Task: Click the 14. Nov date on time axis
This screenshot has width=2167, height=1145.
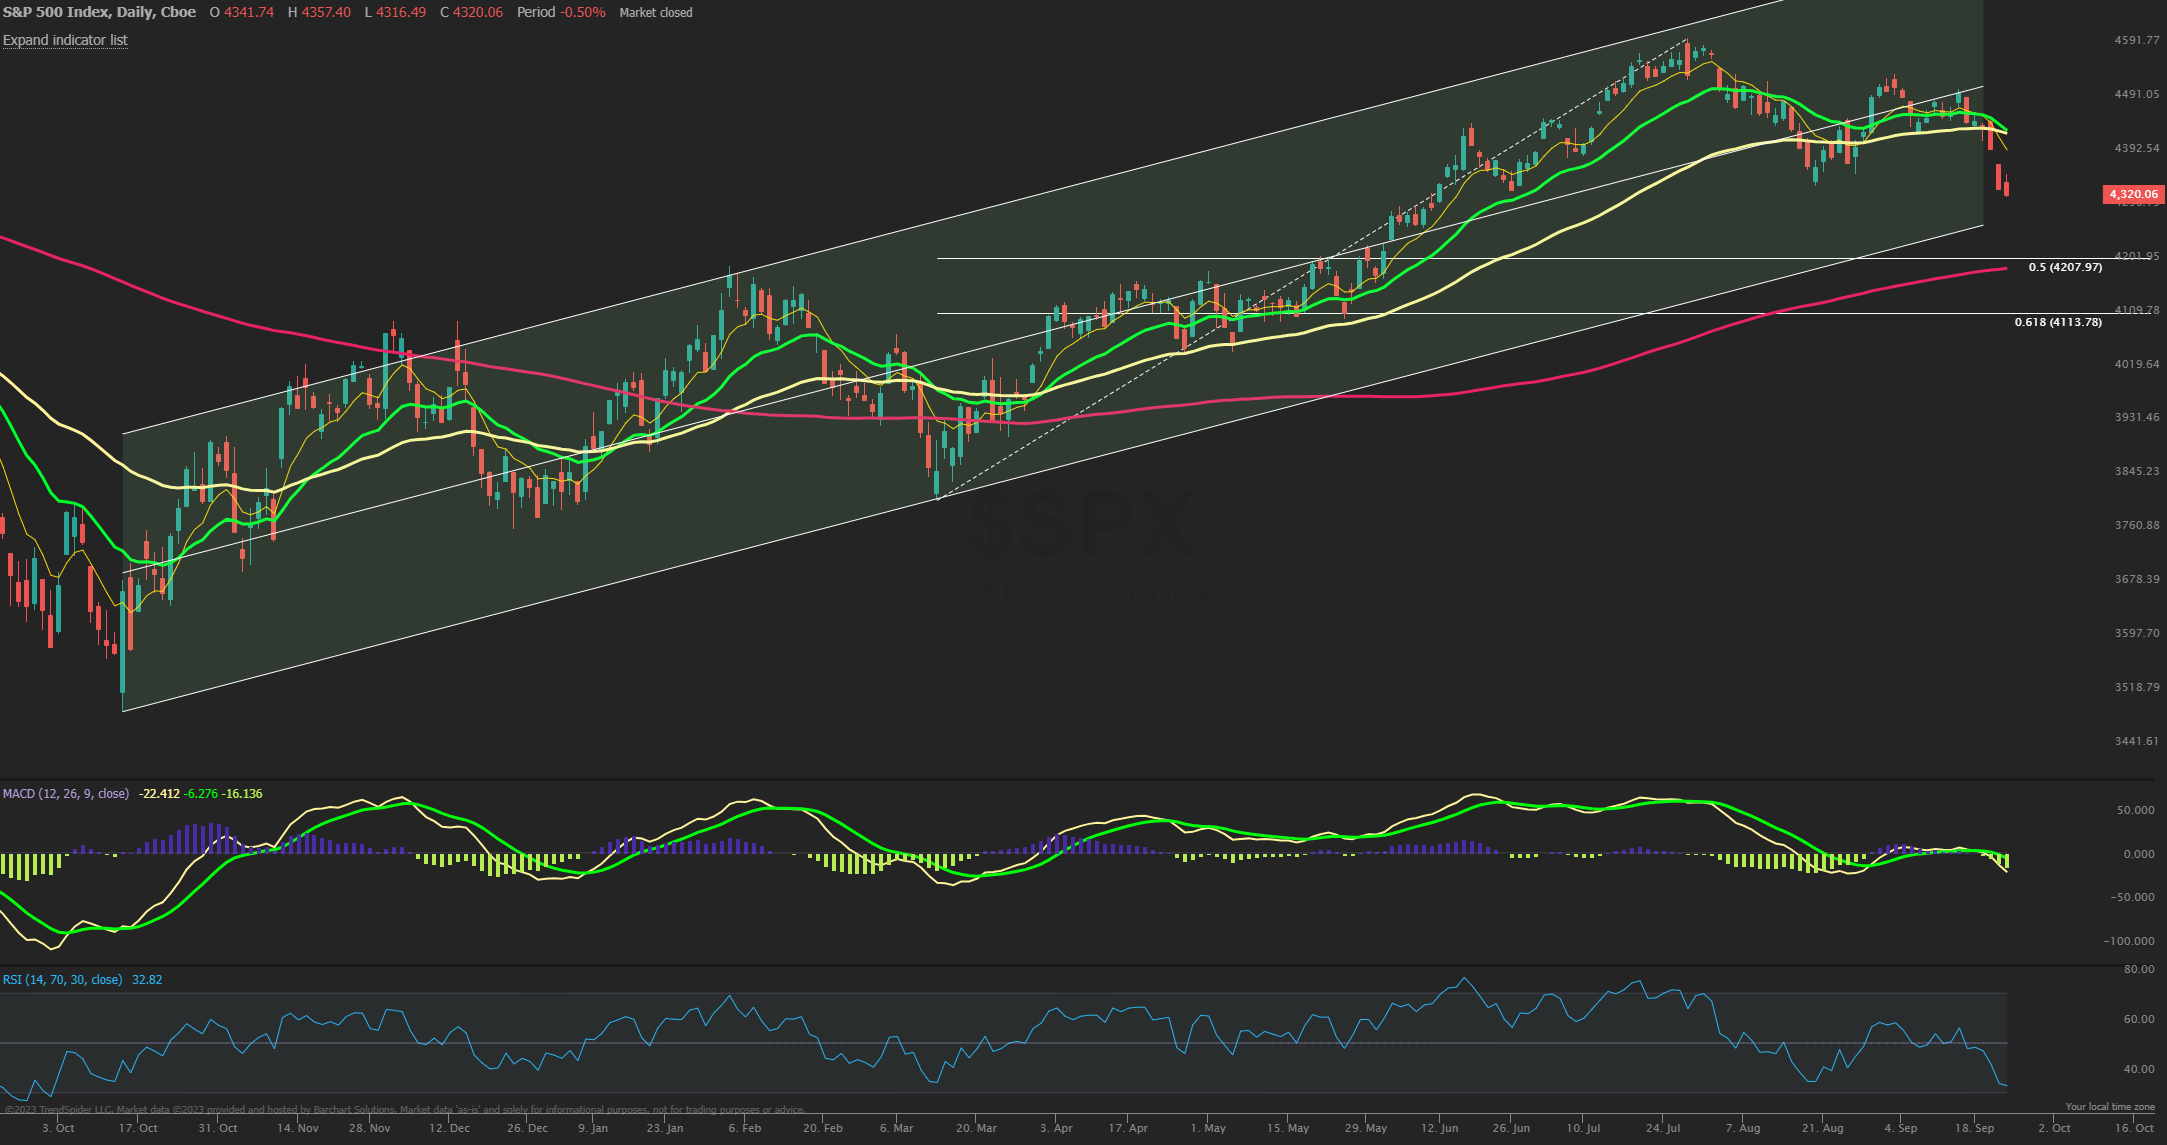Action: tap(298, 1128)
